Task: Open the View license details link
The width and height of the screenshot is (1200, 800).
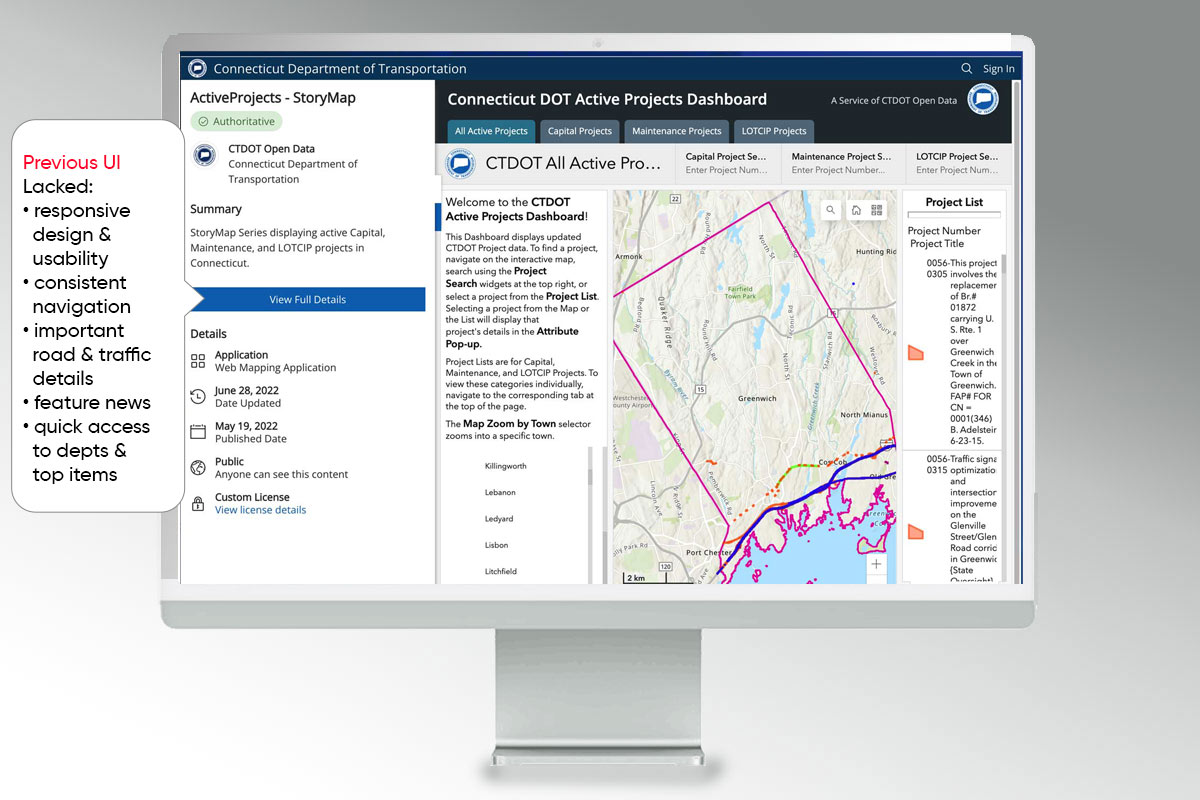Action: (x=260, y=510)
